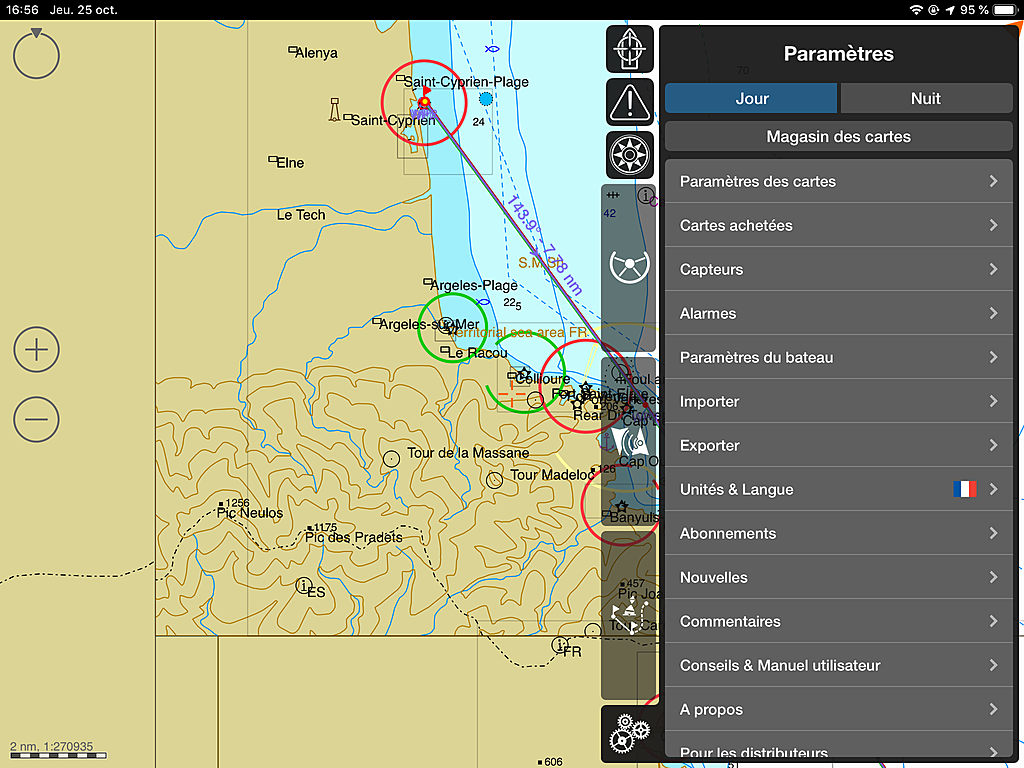Open Alarmes settings

pyautogui.click(x=839, y=313)
